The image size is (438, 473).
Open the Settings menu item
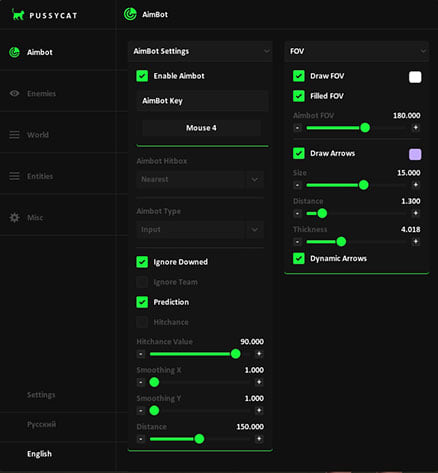41,395
